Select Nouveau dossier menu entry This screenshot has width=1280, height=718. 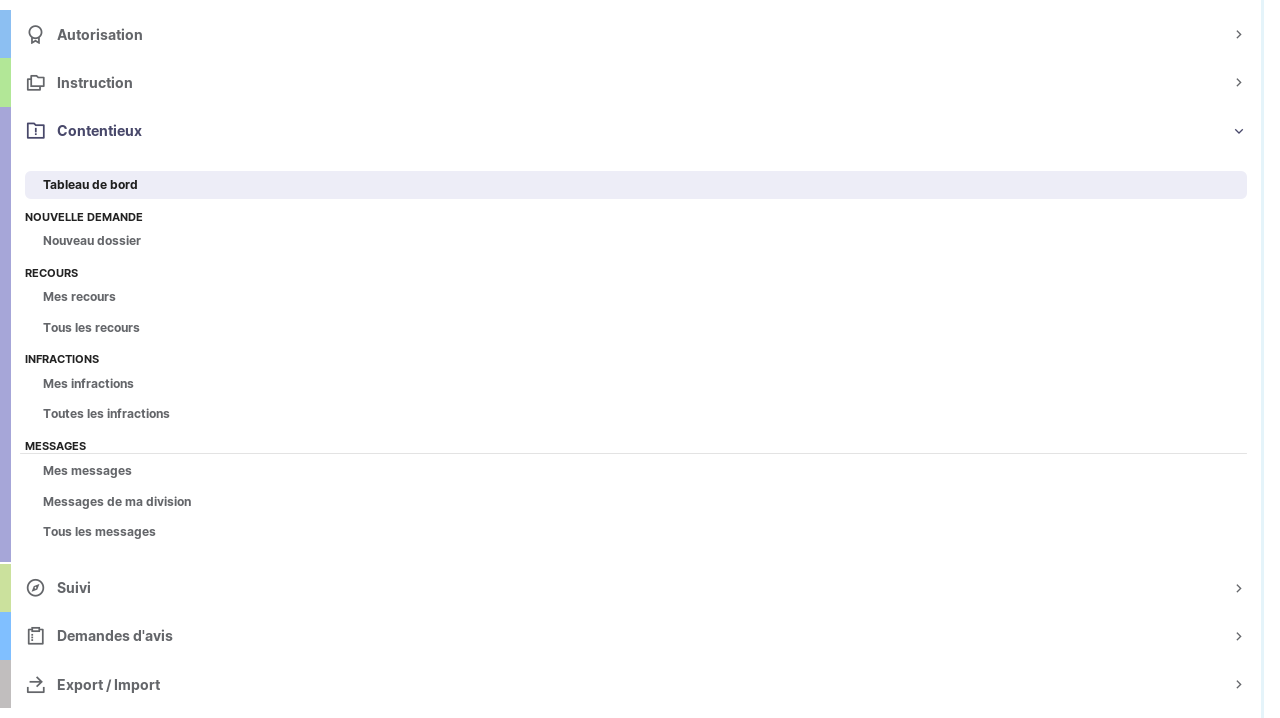click(92, 241)
